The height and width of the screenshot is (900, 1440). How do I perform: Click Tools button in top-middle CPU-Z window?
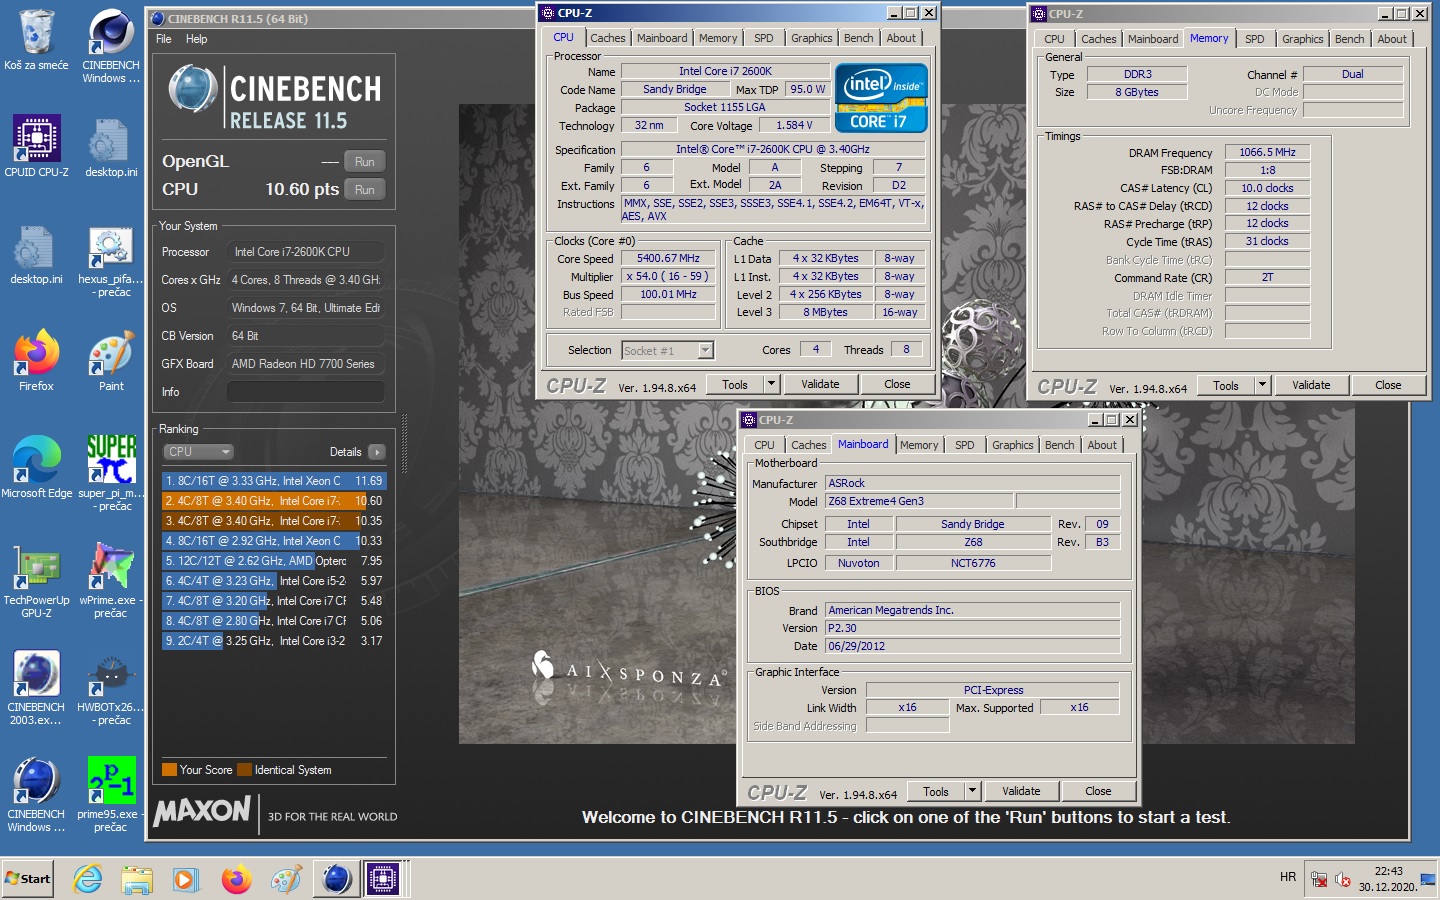click(x=735, y=385)
